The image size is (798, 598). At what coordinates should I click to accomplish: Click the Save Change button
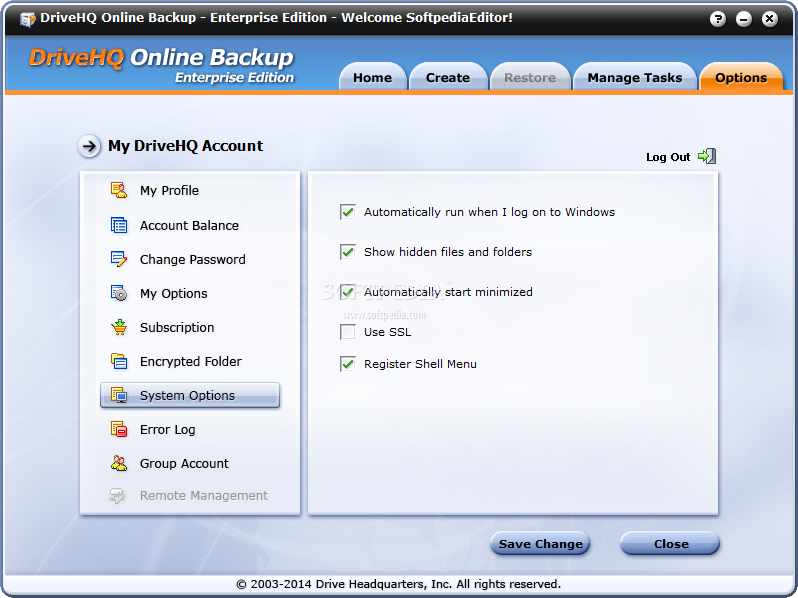[x=540, y=544]
